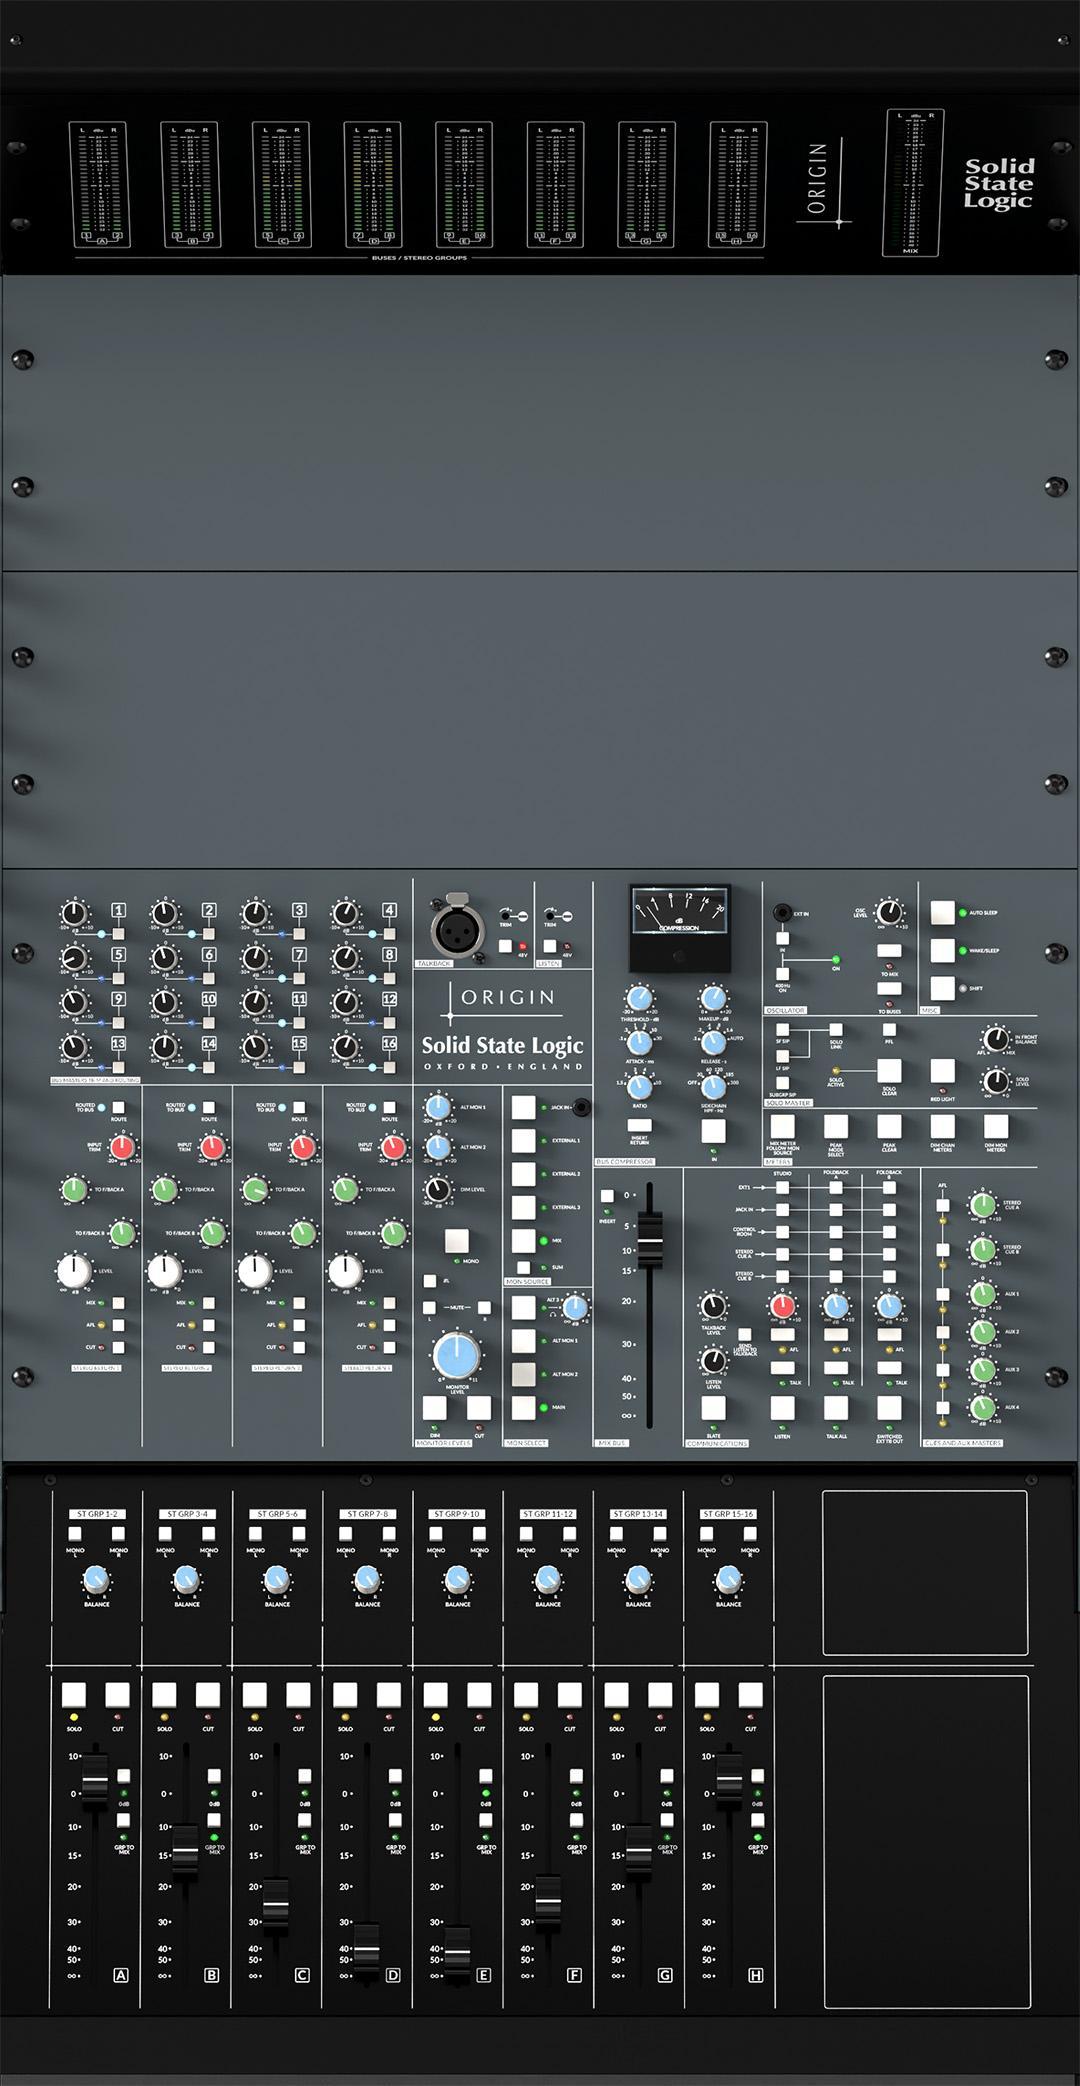Select External 1 as monitor source
The height and width of the screenshot is (2086, 1080).
(x=524, y=1141)
